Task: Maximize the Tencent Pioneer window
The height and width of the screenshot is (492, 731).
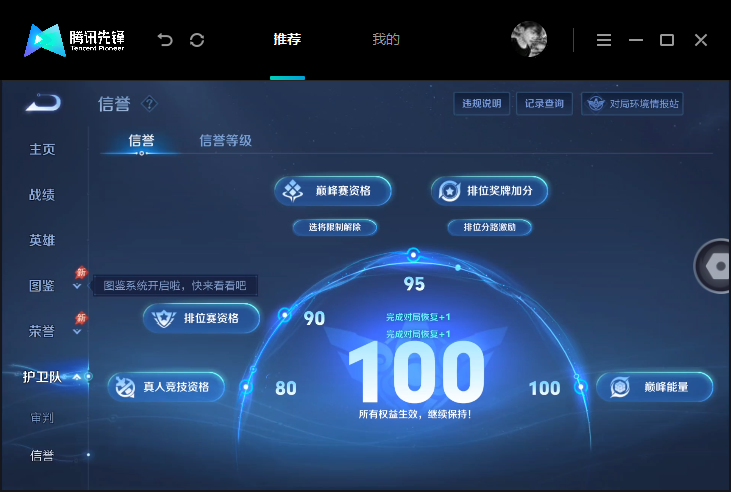Action: (x=667, y=40)
